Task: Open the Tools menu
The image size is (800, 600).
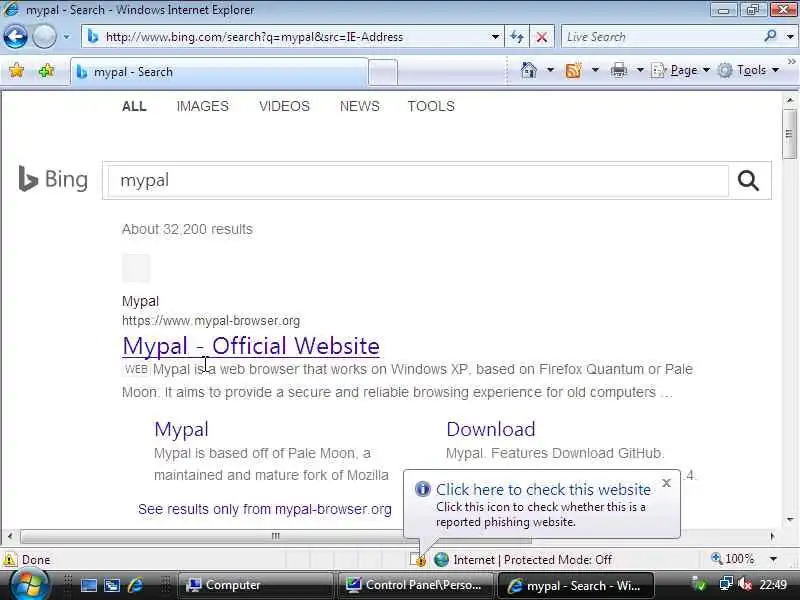Action: point(748,70)
